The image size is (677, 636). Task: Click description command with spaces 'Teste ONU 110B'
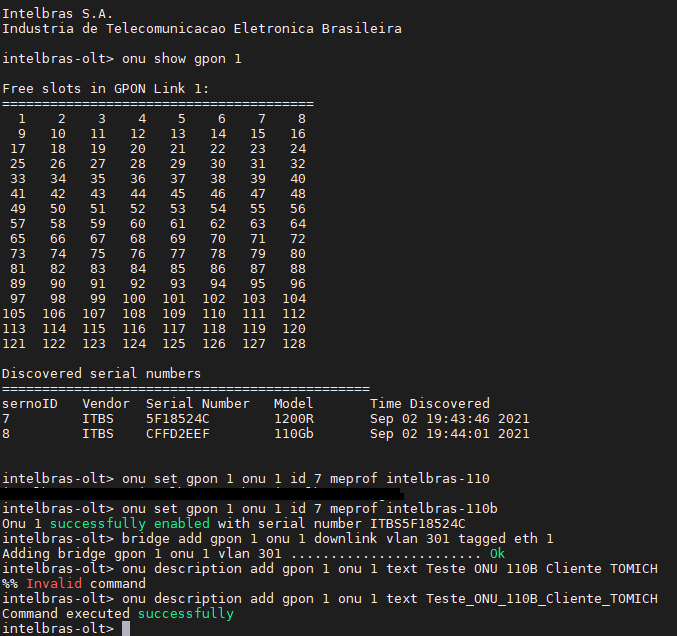389,569
